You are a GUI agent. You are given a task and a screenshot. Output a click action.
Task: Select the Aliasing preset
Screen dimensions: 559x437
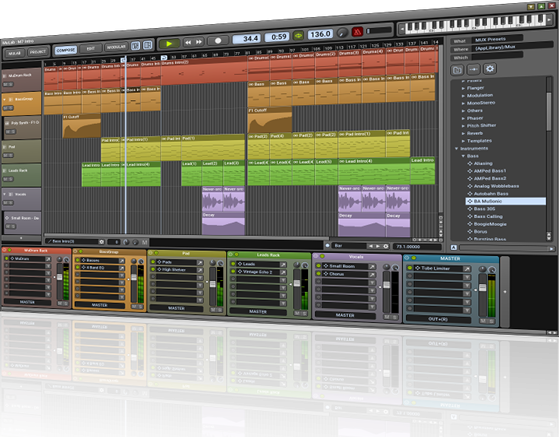(483, 164)
